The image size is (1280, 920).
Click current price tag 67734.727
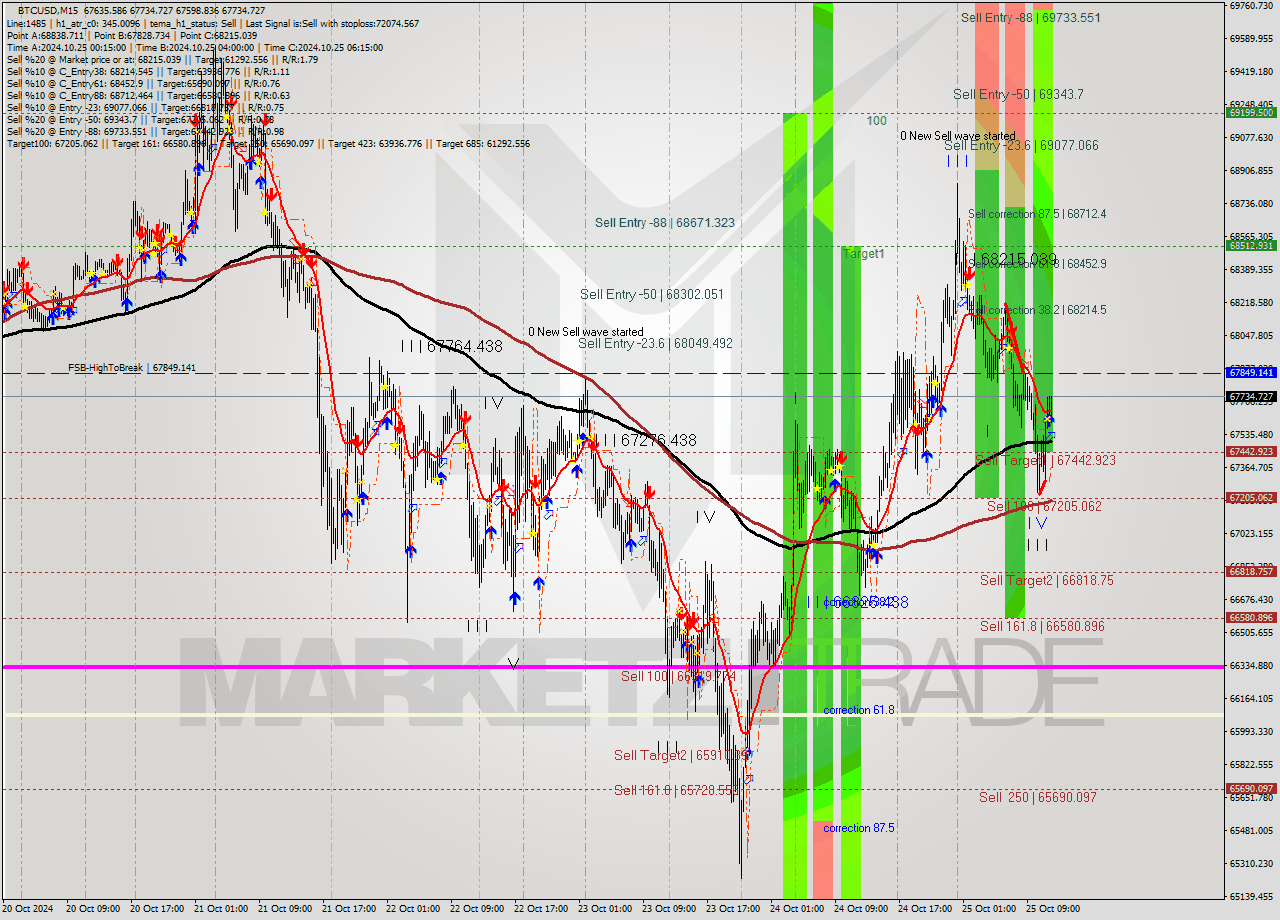coord(1250,396)
